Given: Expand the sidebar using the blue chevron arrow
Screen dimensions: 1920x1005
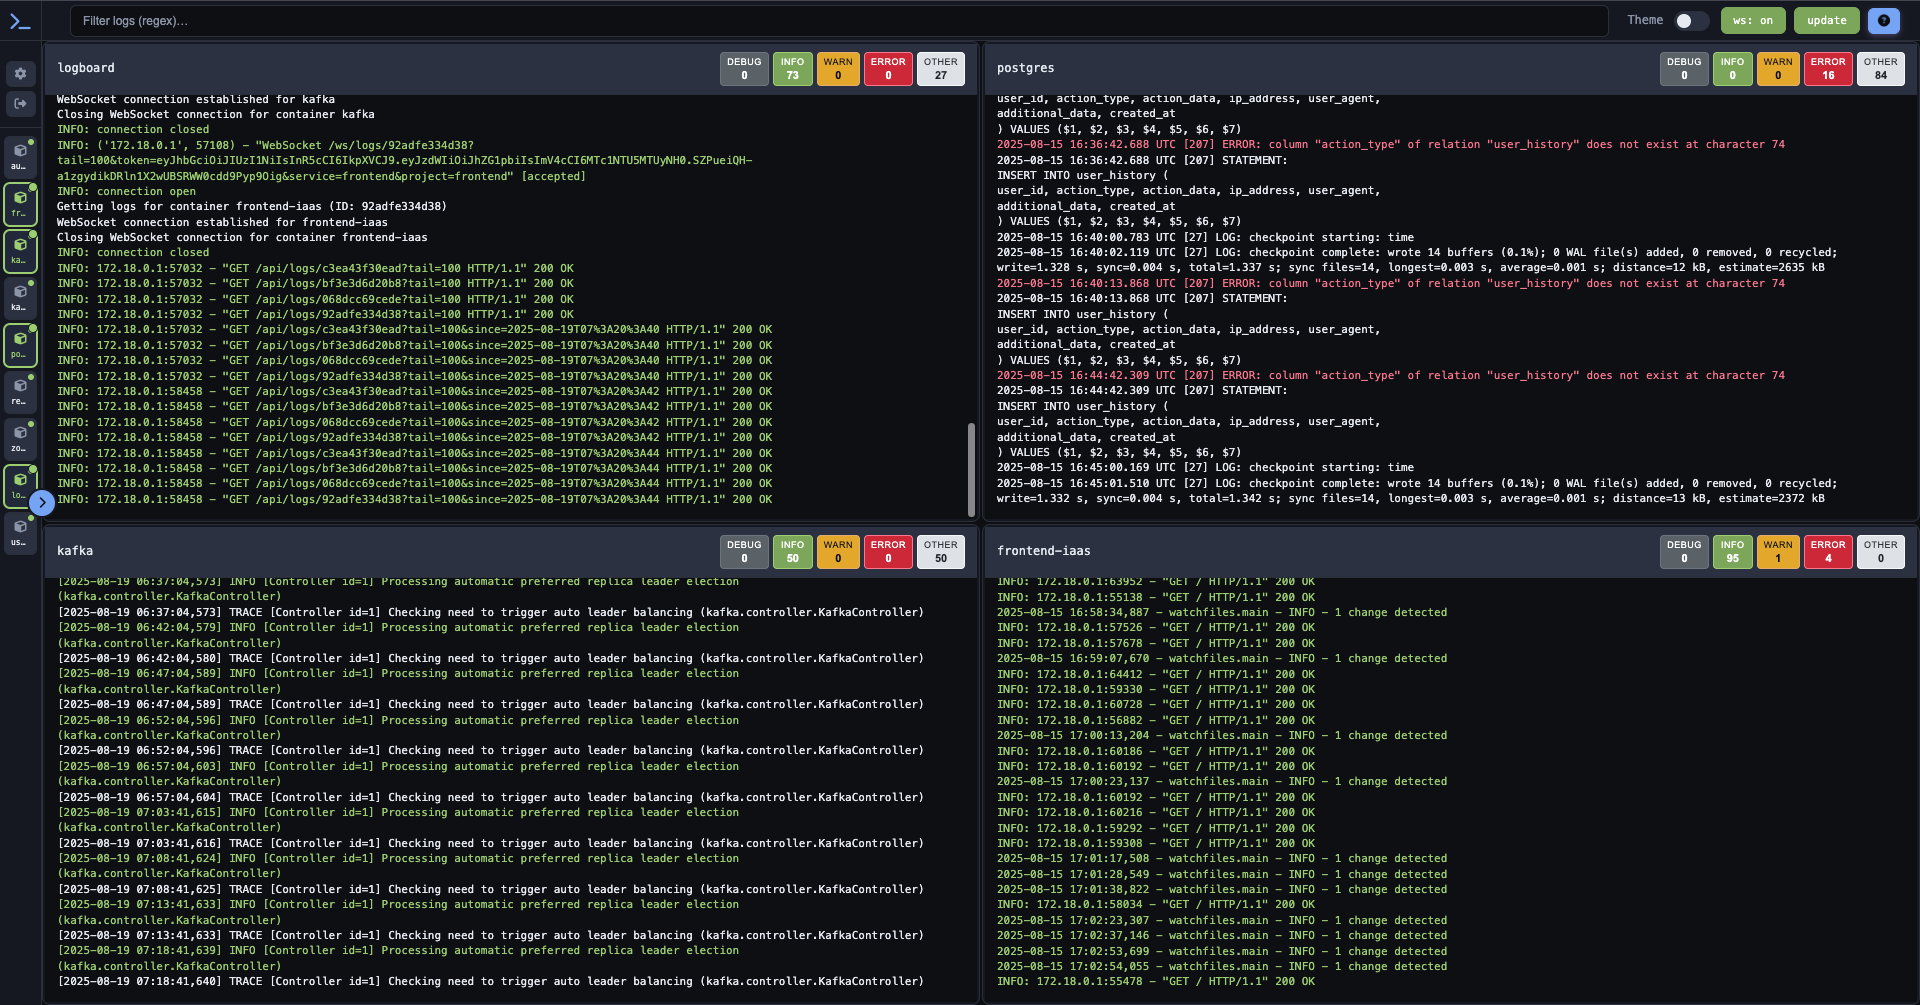Looking at the screenshot, I should click(x=42, y=503).
